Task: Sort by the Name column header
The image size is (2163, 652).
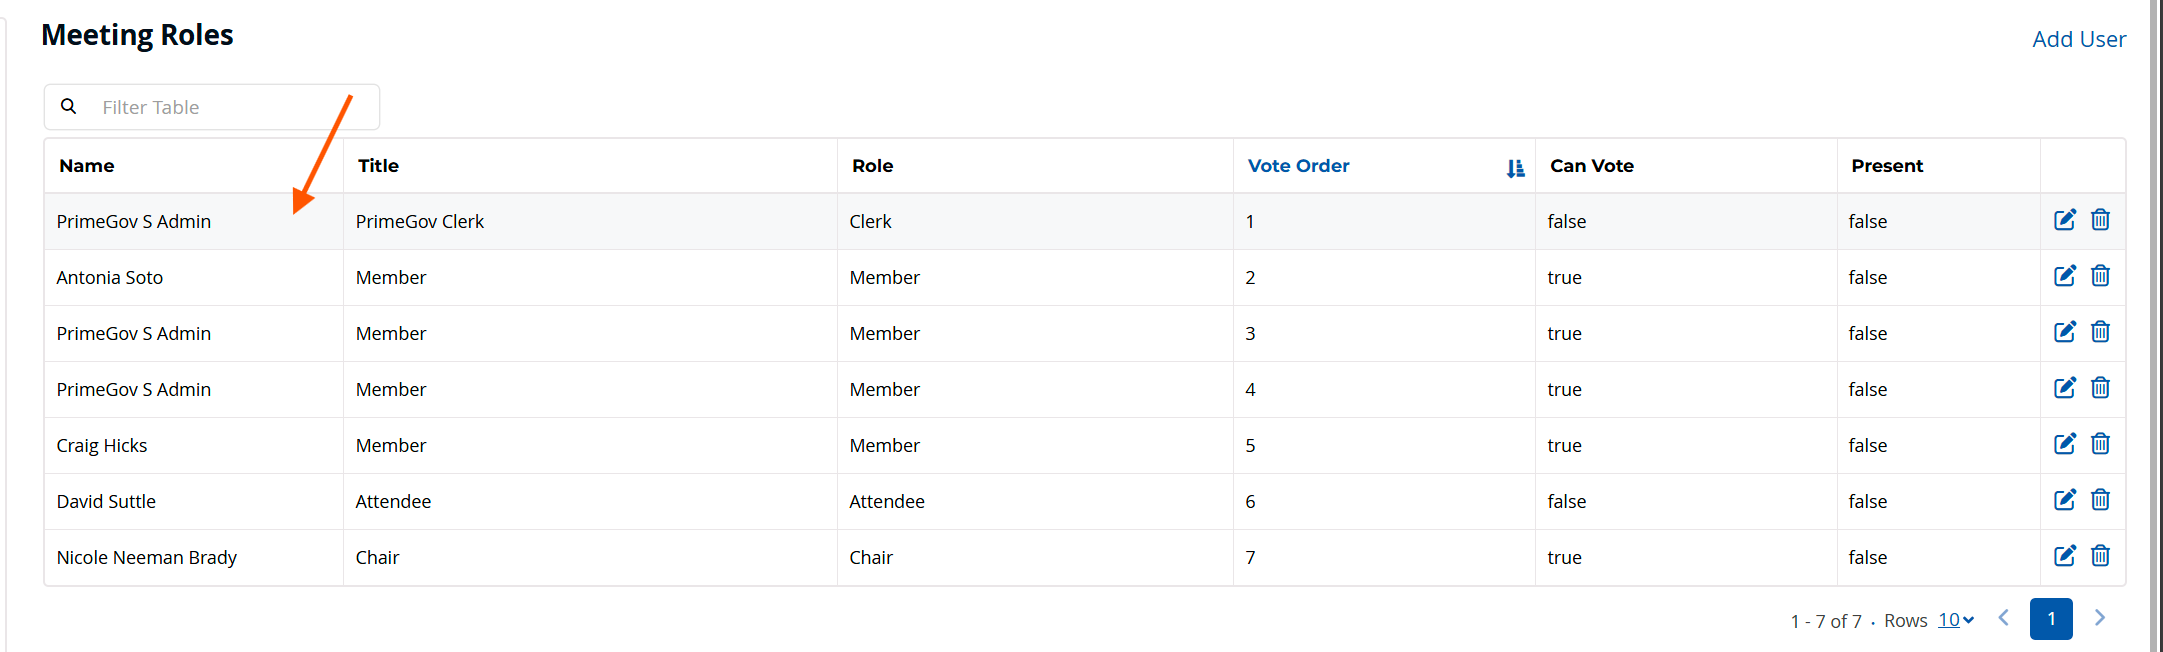Action: point(87,166)
